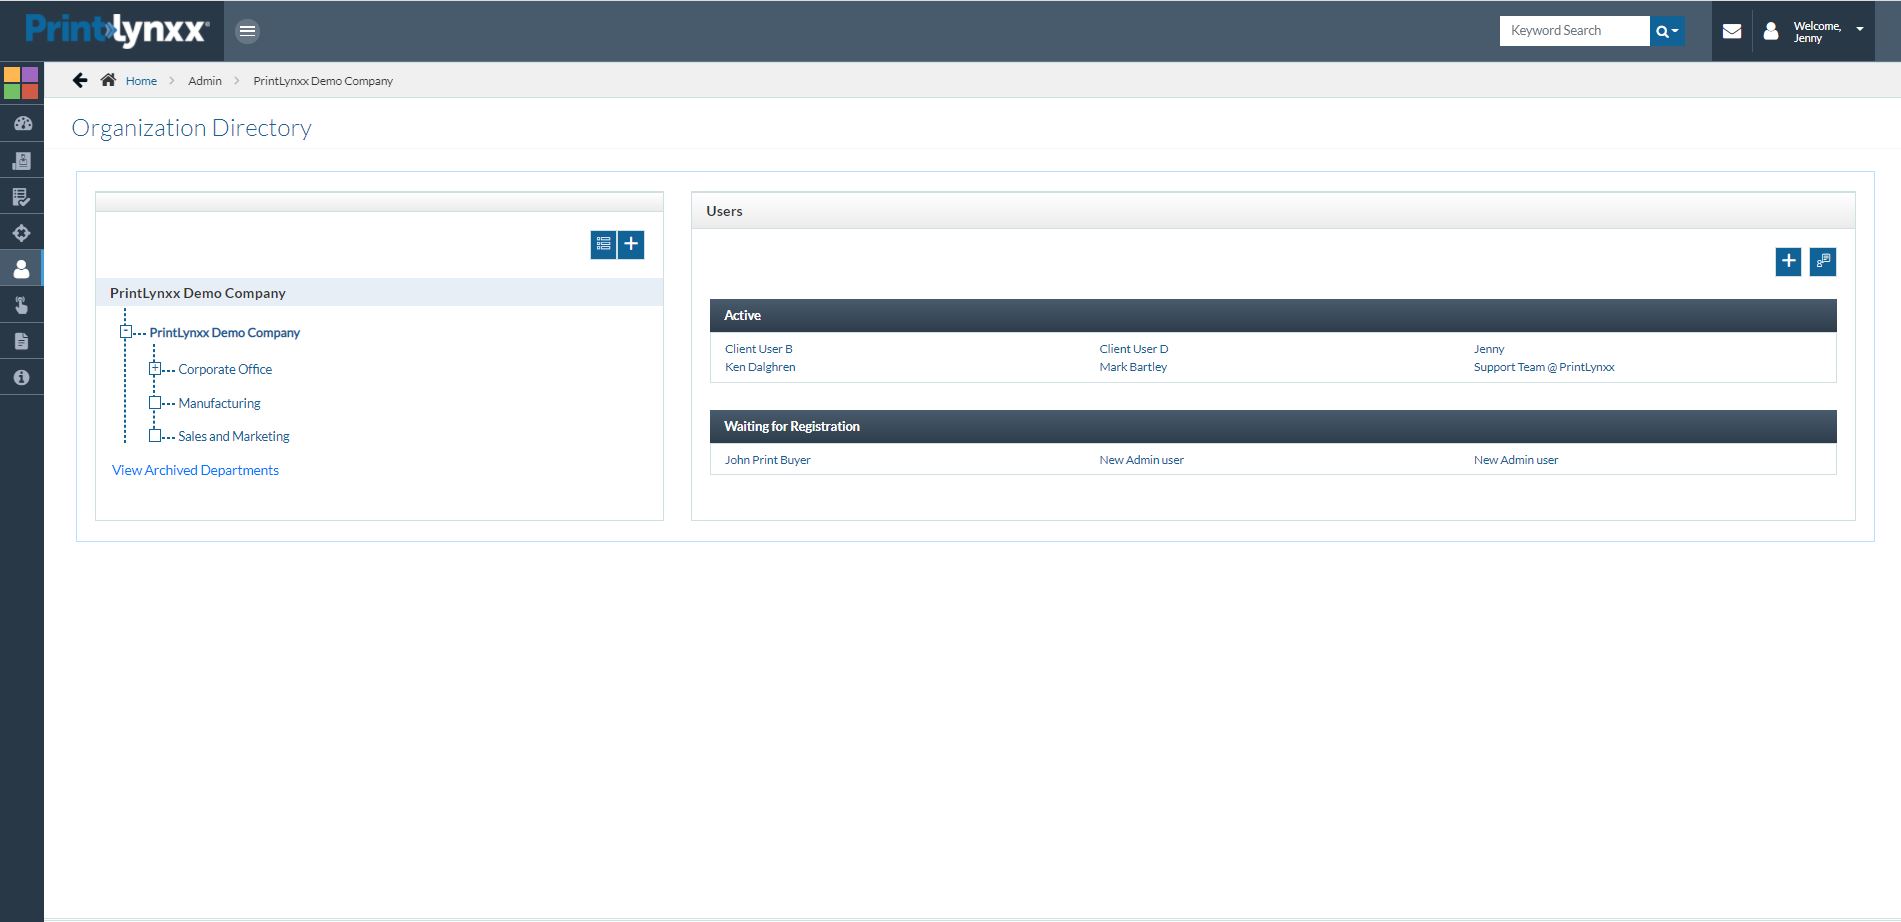Viewport: 1901px width, 922px height.
Task: Open the envelope messages icon in the top bar
Action: pos(1731,31)
